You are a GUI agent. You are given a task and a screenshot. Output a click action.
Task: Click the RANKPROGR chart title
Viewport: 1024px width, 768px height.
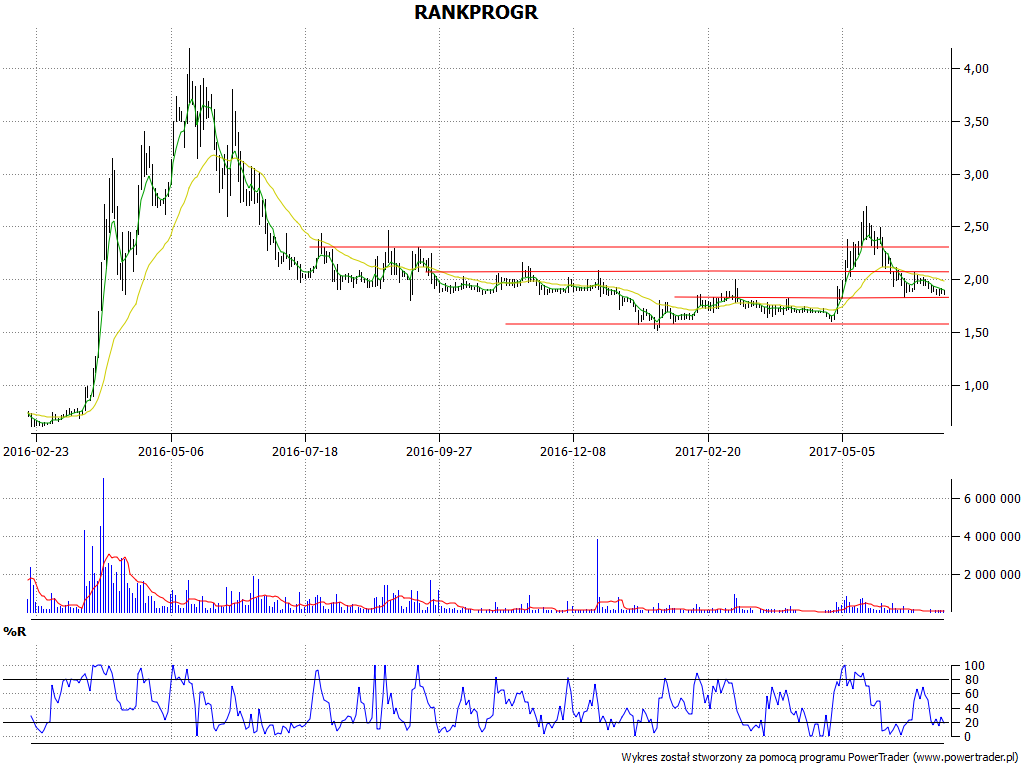coord(476,12)
